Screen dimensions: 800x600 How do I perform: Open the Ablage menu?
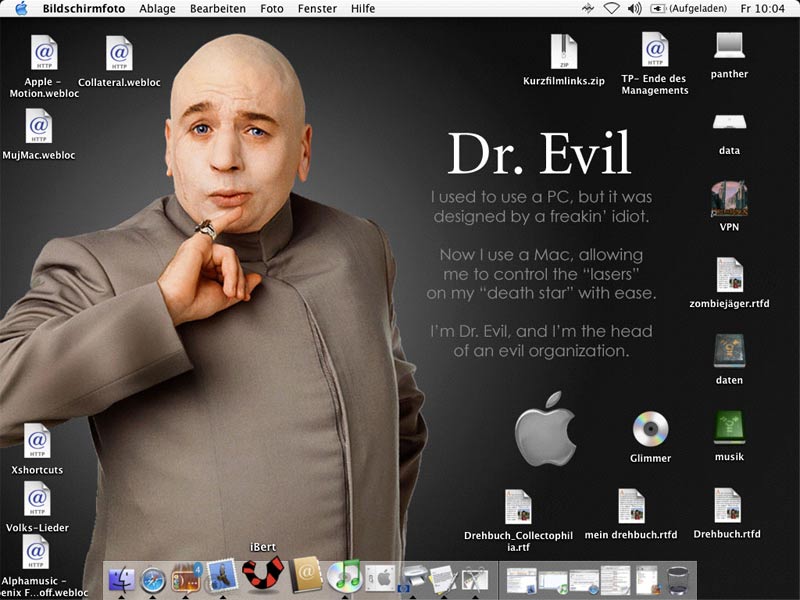click(x=157, y=9)
